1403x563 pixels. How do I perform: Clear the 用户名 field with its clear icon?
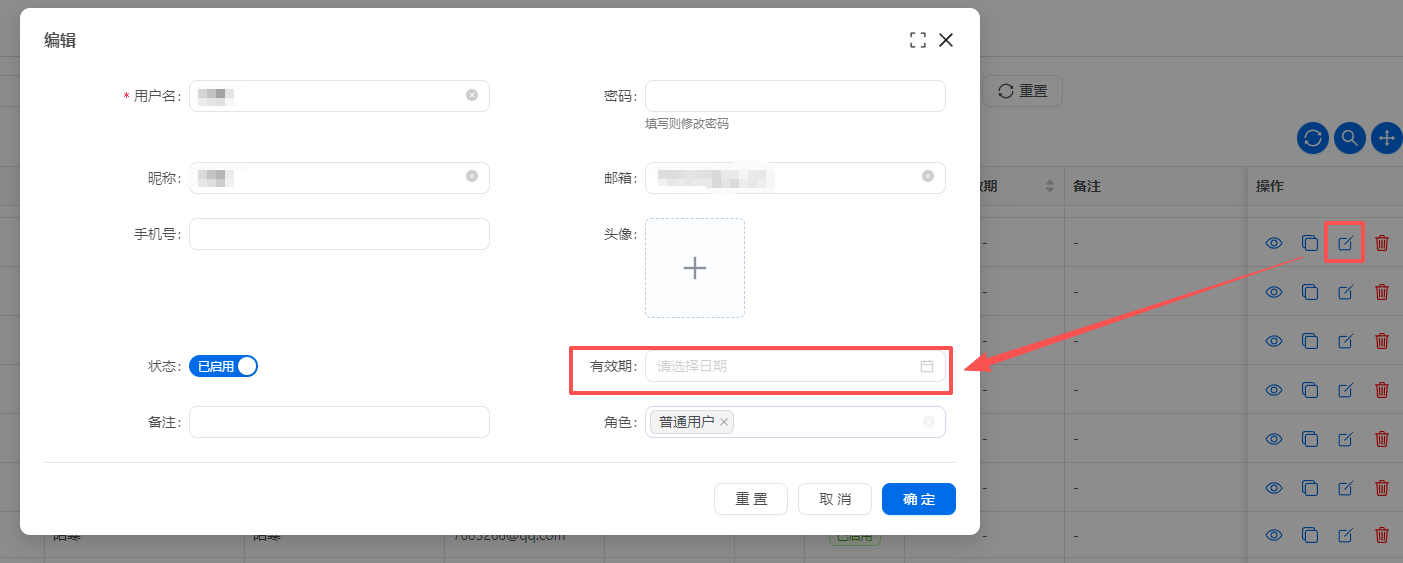pyautogui.click(x=472, y=95)
